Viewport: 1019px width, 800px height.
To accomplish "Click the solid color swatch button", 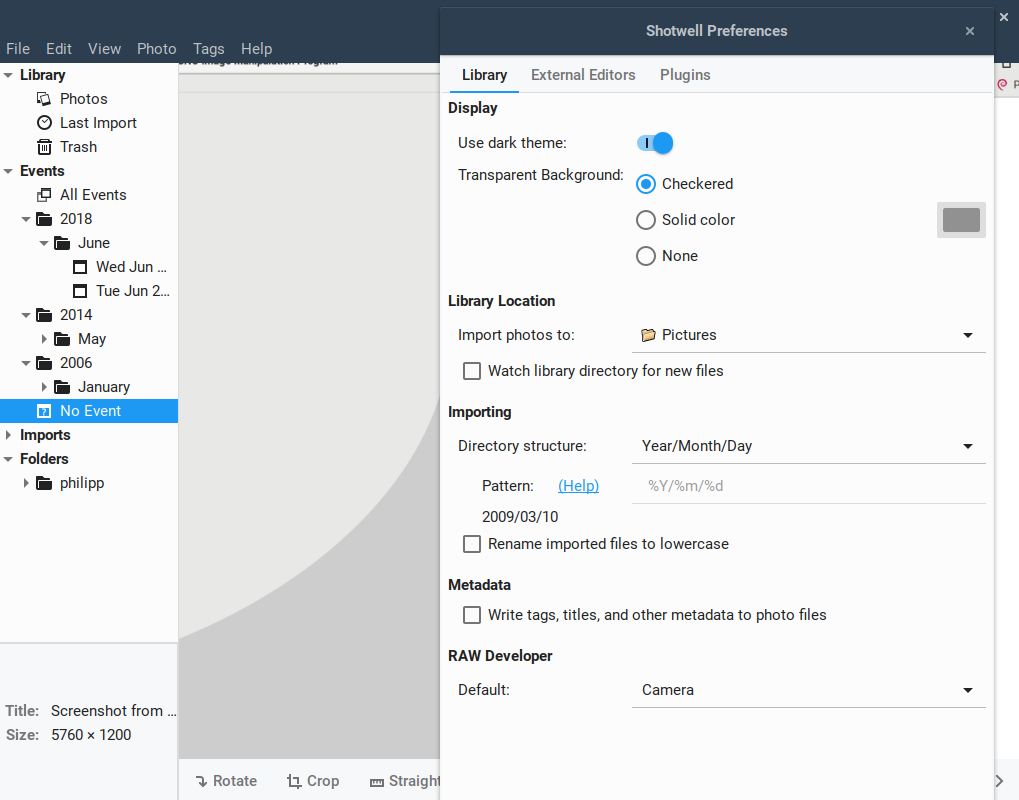I will click(x=961, y=220).
